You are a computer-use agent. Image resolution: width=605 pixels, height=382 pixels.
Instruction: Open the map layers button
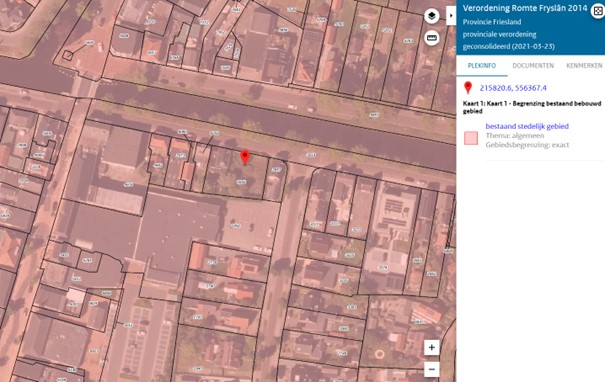[432, 16]
